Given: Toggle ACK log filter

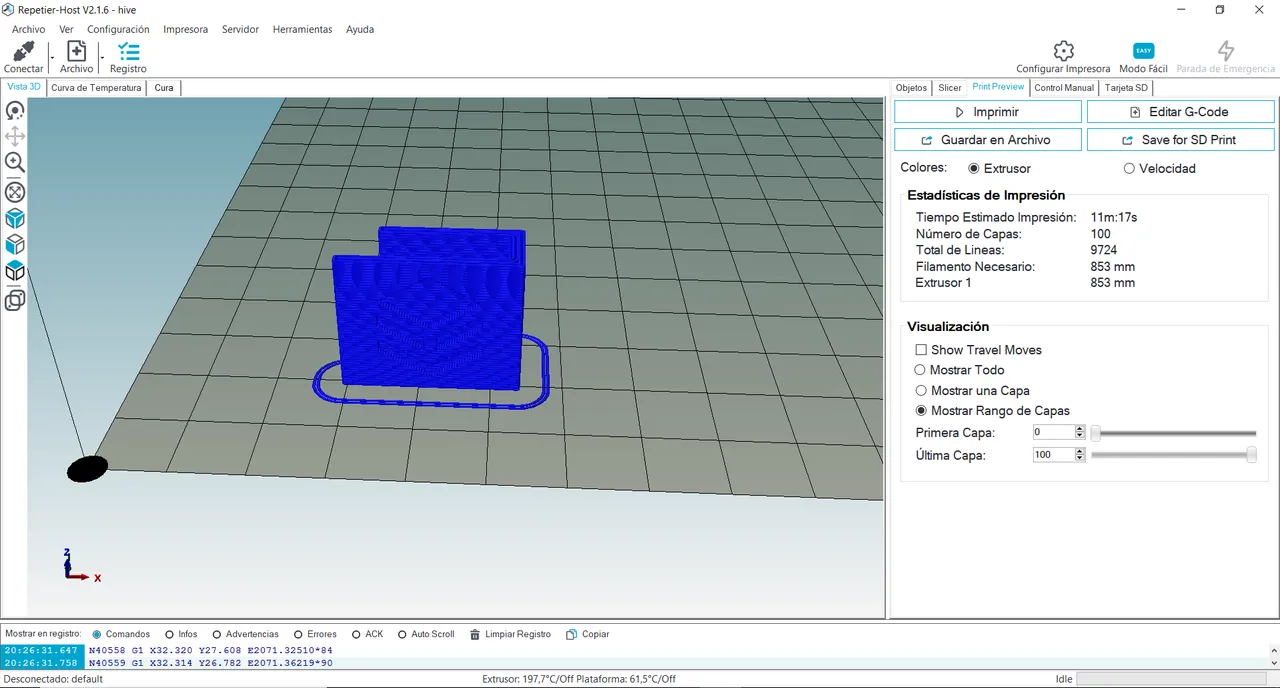Looking at the screenshot, I should click(x=356, y=634).
